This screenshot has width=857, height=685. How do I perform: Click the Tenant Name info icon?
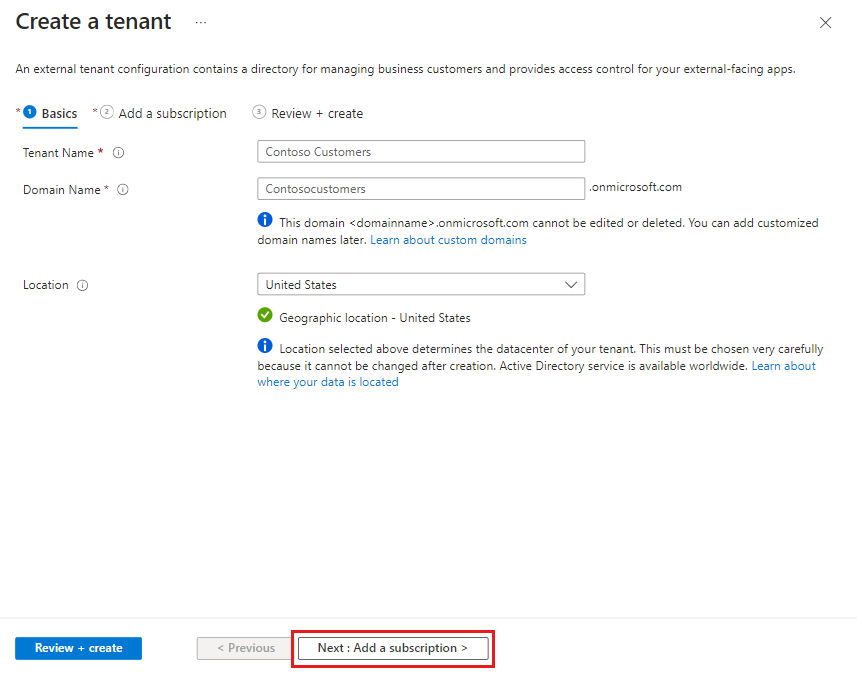click(118, 153)
